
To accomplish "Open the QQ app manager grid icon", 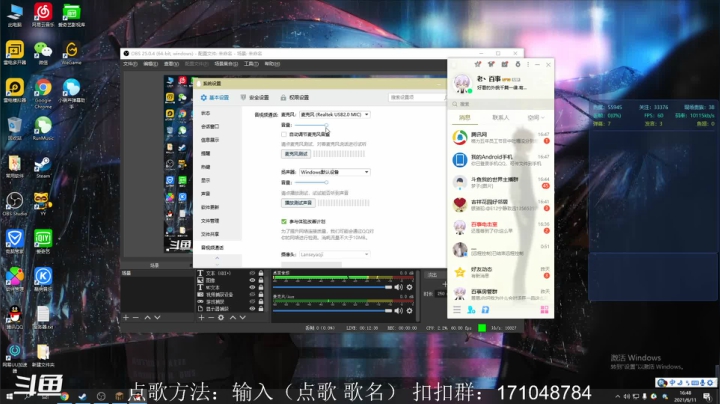I will click(x=544, y=310).
